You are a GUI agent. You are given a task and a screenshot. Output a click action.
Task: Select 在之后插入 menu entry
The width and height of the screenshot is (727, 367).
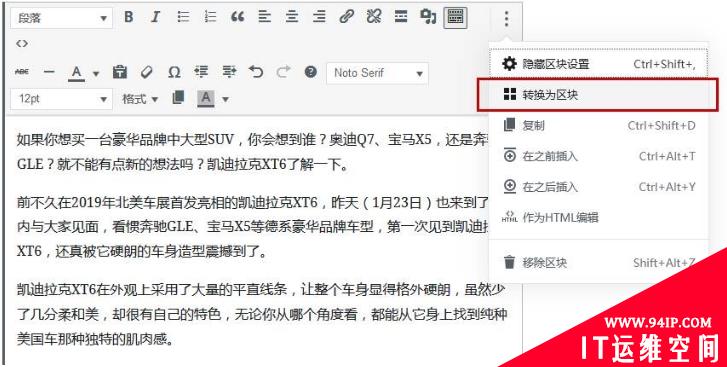[598, 187]
